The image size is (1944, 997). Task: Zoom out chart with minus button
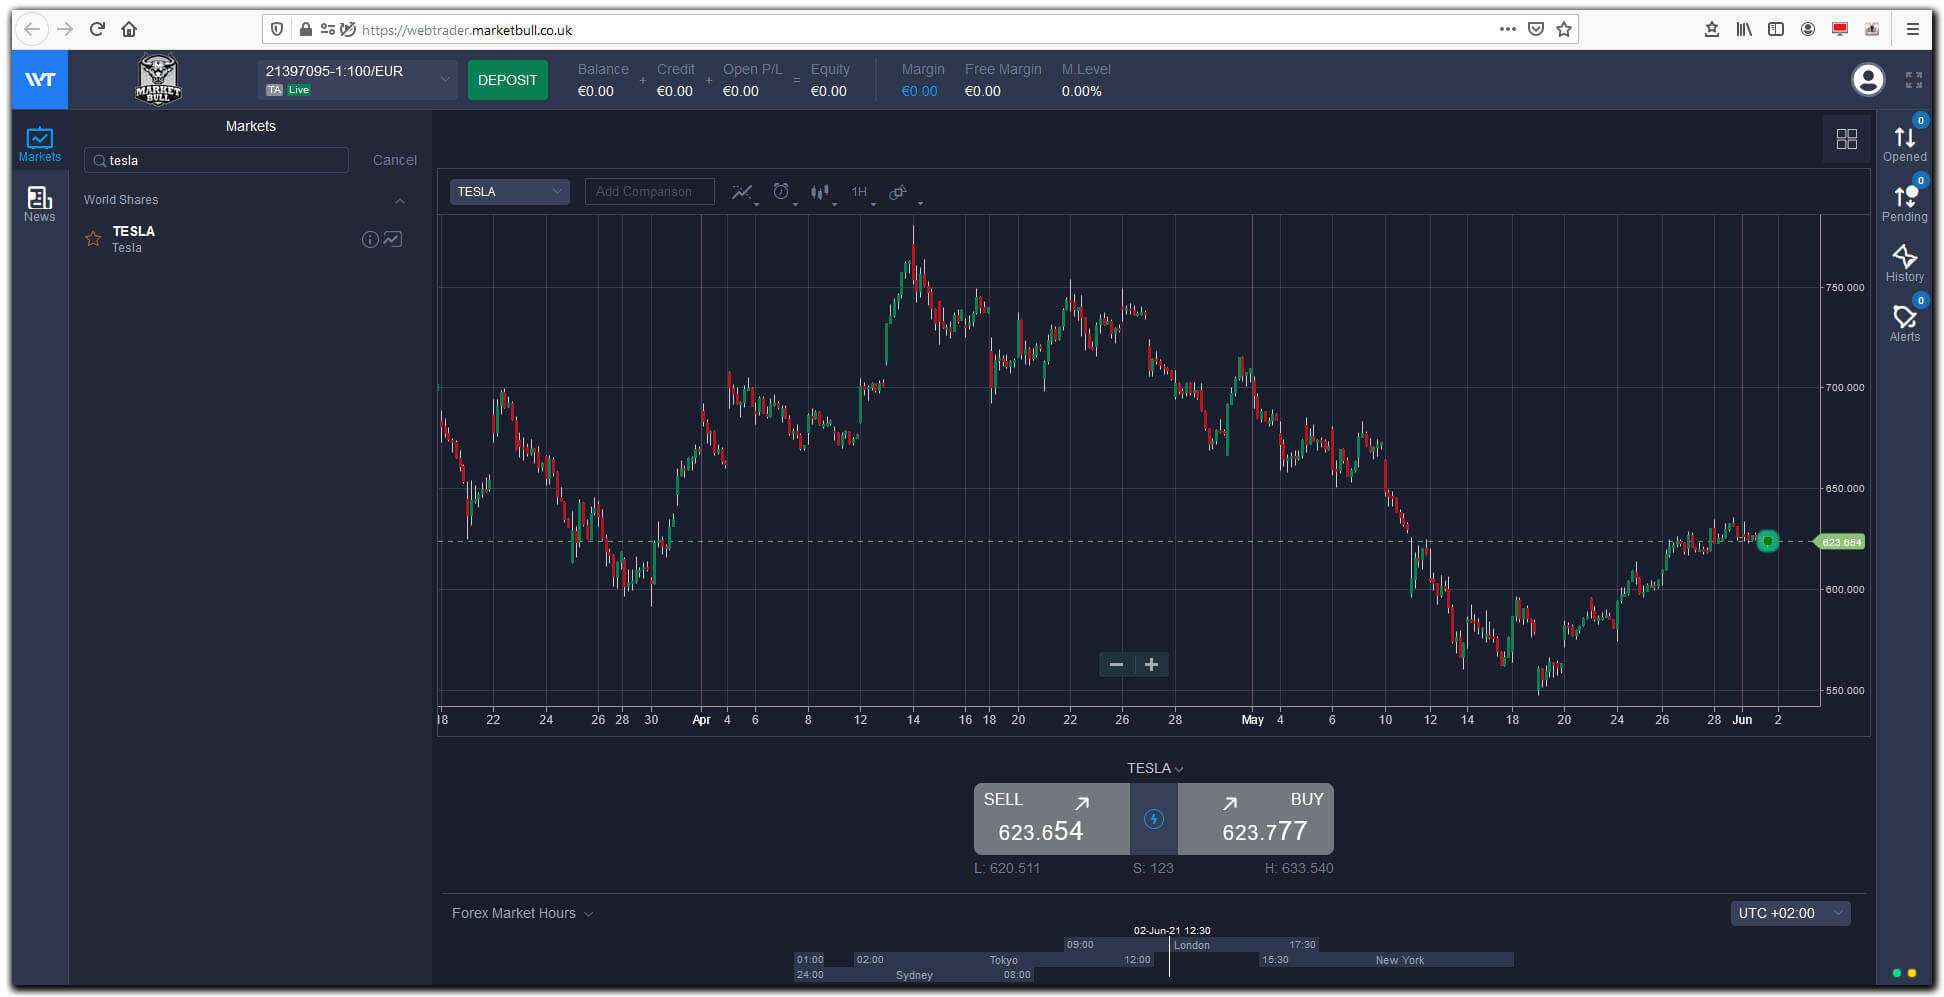(x=1116, y=664)
